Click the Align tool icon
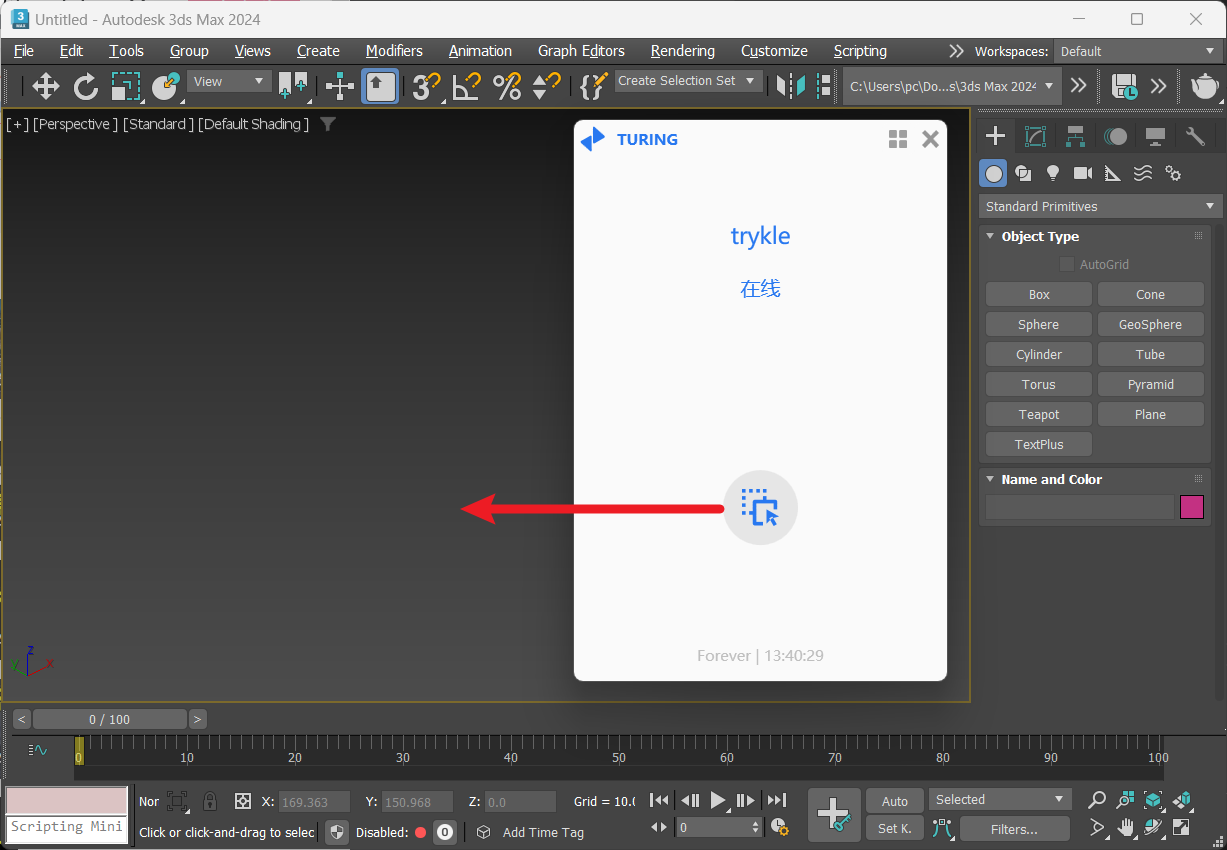The height and width of the screenshot is (850, 1227). click(823, 86)
